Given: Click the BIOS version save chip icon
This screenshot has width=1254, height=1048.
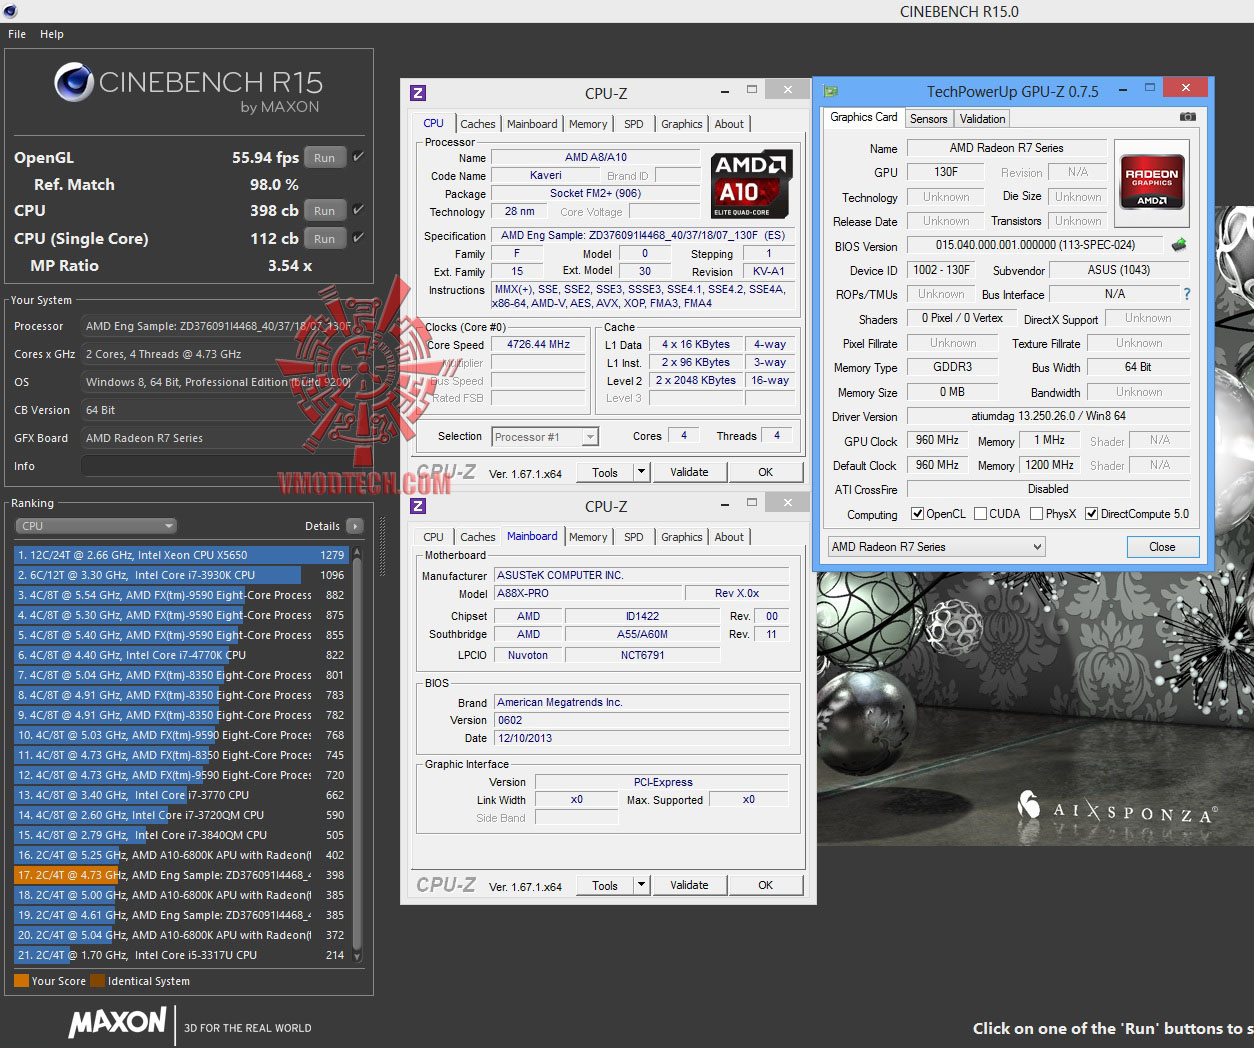Looking at the screenshot, I should pos(1179,245).
